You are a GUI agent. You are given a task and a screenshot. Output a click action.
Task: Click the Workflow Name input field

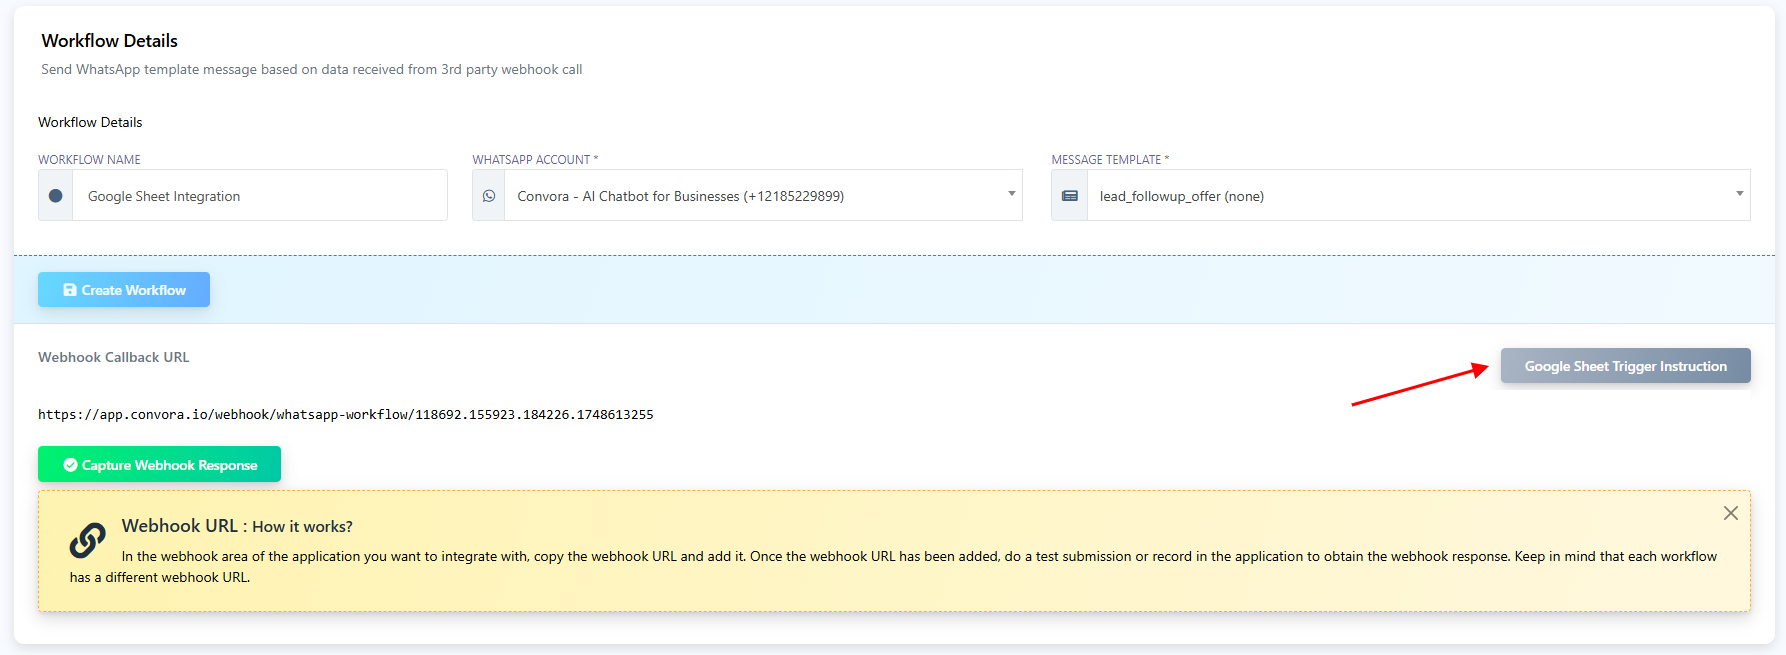pos(260,196)
